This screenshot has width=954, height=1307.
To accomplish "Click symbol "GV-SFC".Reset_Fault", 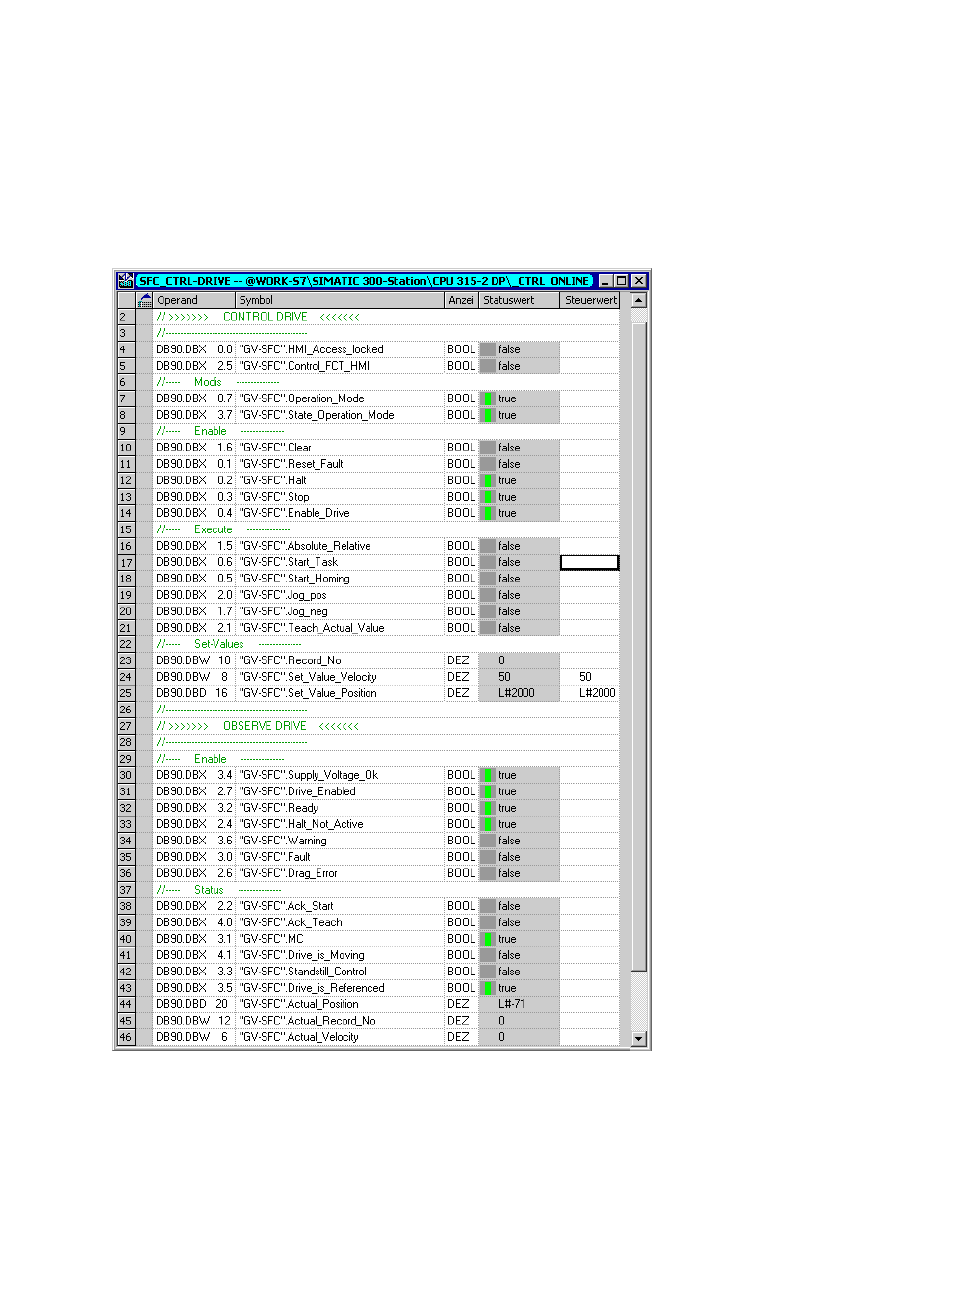I will point(292,464).
